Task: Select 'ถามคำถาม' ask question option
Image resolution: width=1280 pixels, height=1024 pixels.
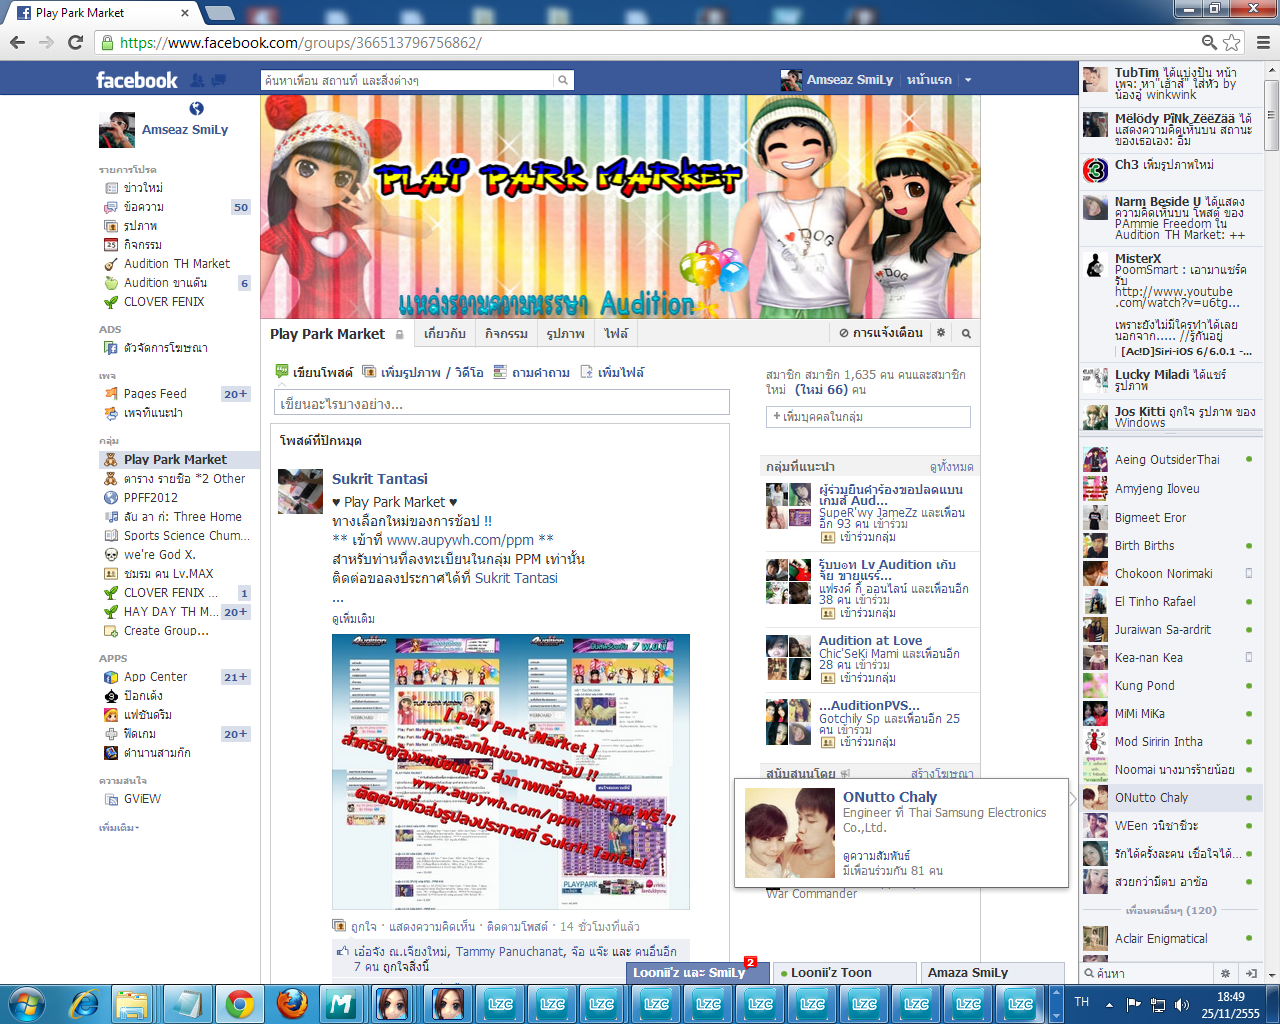Action: pyautogui.click(x=532, y=373)
